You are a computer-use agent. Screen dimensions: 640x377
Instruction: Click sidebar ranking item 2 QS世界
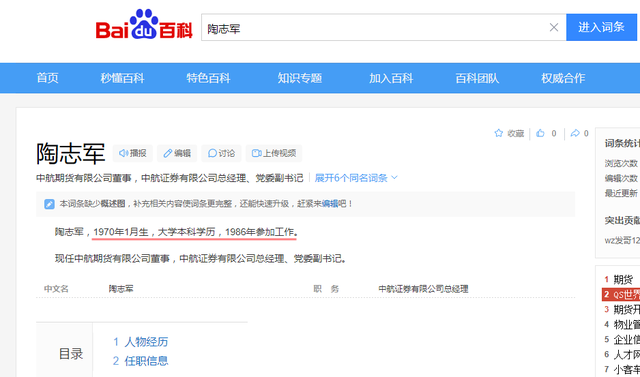click(x=621, y=295)
